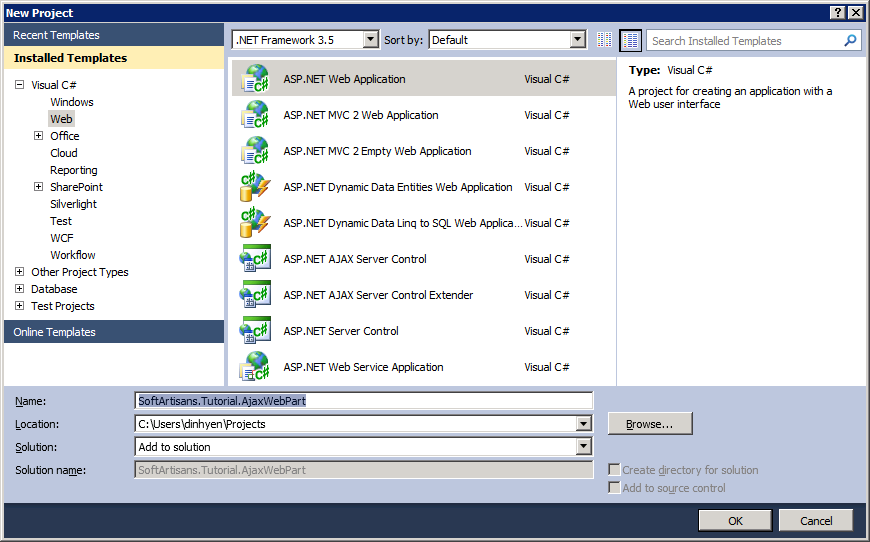The image size is (870, 542).
Task: Click the ASP.NET MVC 2 Empty Web Application icon
Action: 255,150
